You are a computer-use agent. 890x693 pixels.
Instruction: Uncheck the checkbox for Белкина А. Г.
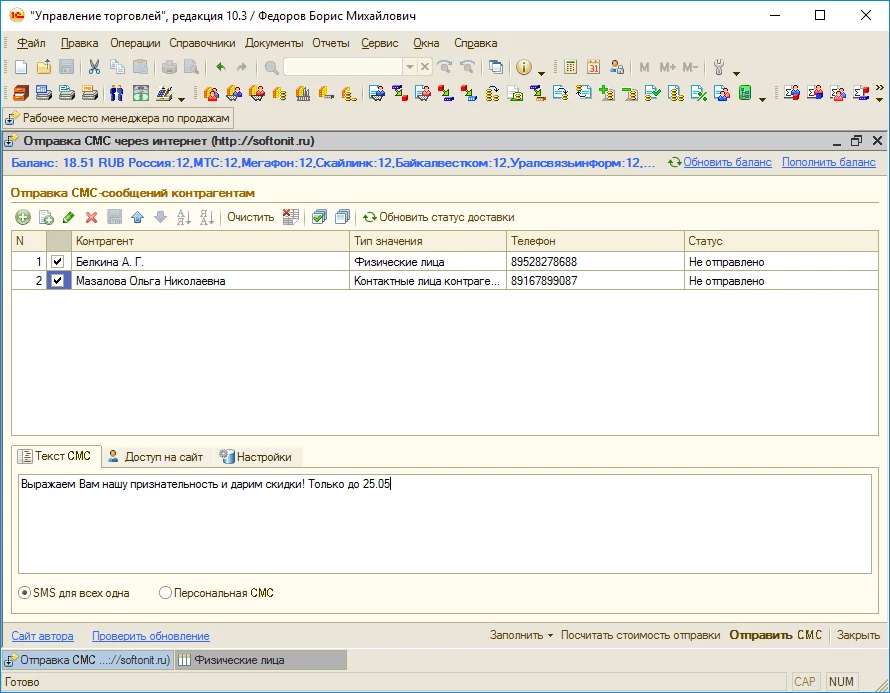click(58, 262)
